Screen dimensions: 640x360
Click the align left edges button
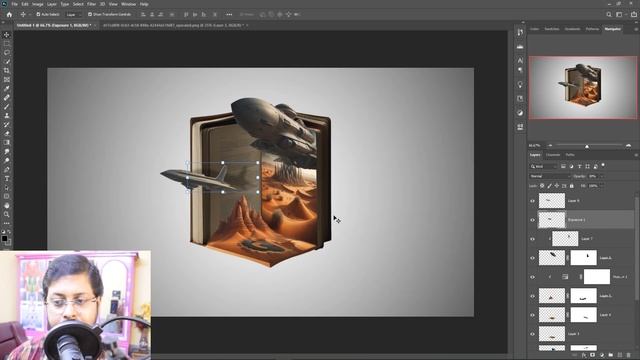[143, 14]
